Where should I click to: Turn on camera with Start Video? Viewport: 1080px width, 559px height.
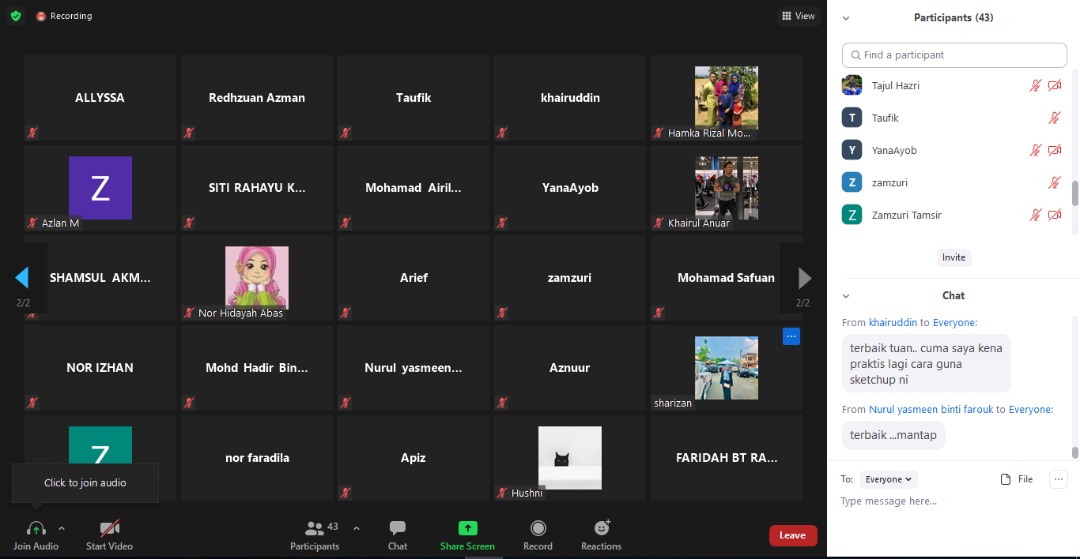(109, 528)
